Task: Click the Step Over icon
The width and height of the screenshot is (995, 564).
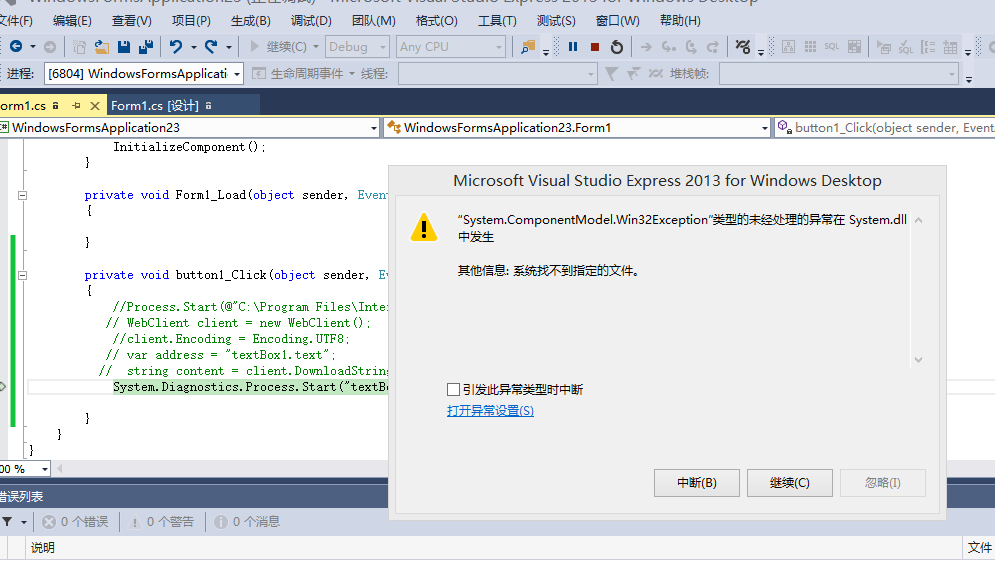Action: pyautogui.click(x=691, y=47)
